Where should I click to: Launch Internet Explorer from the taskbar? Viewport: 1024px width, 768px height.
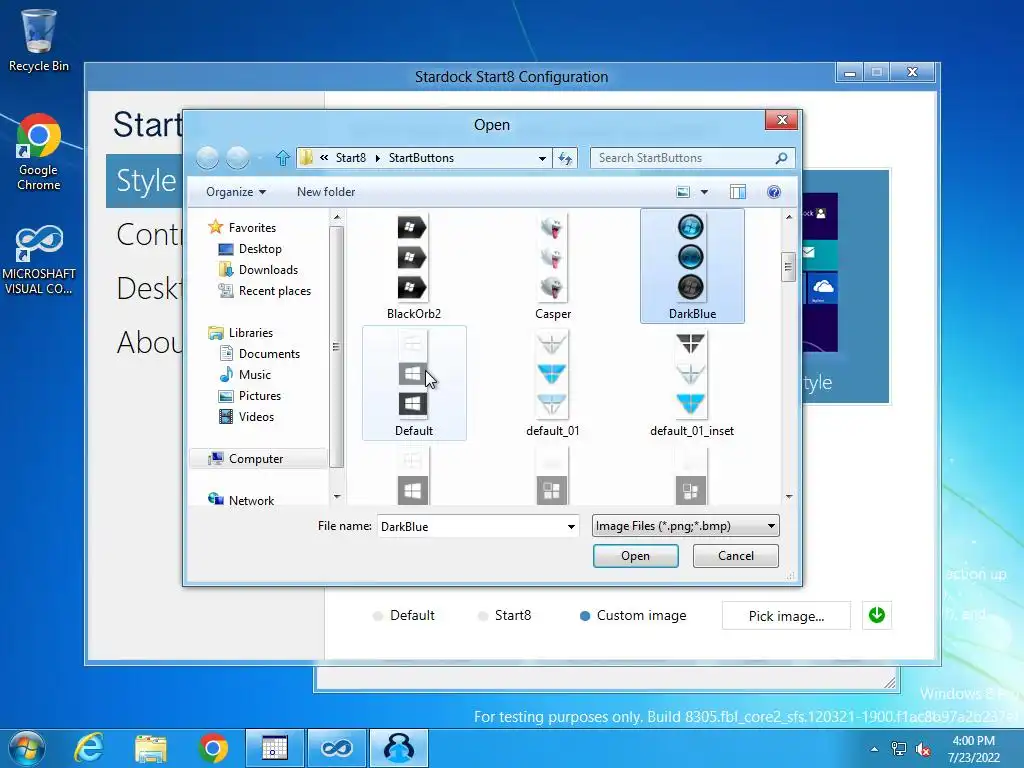click(89, 748)
